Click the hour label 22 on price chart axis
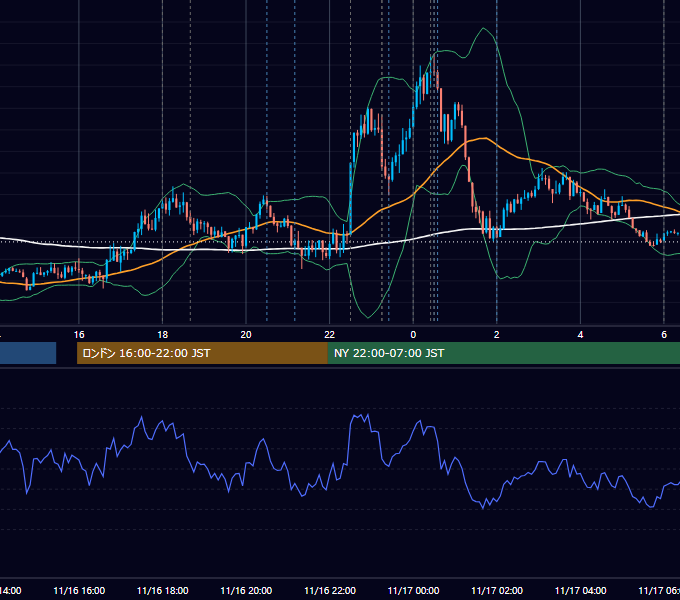The image size is (680, 600). pyautogui.click(x=330, y=335)
